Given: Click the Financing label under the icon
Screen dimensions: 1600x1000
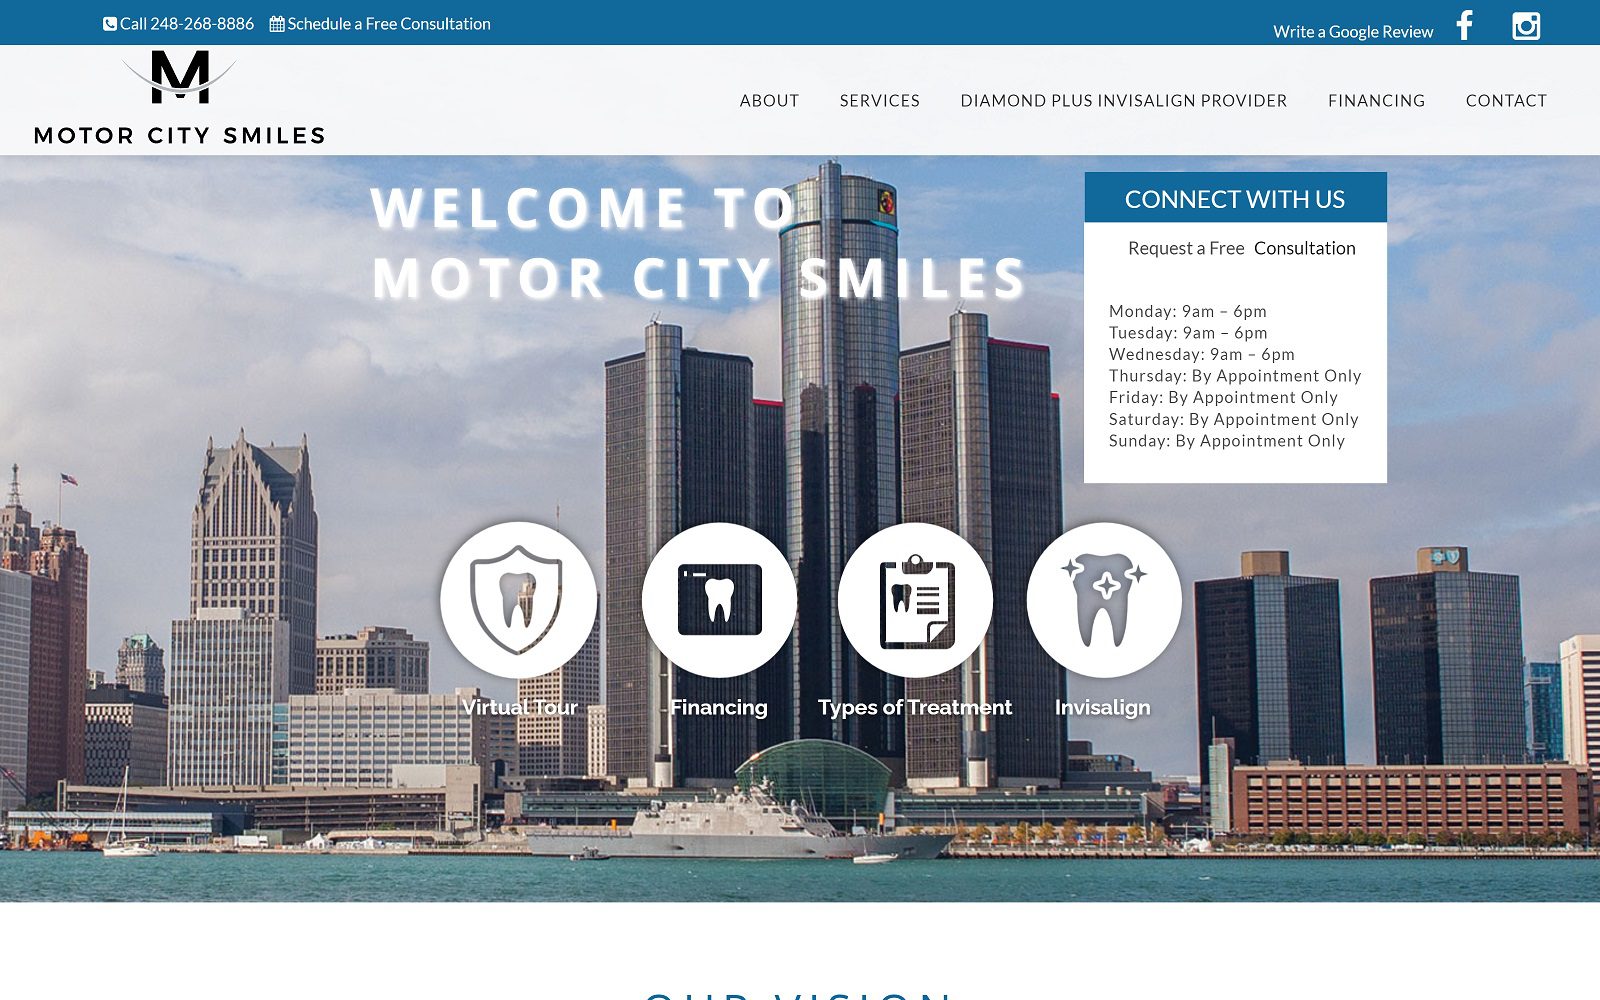Looking at the screenshot, I should click(x=719, y=708).
